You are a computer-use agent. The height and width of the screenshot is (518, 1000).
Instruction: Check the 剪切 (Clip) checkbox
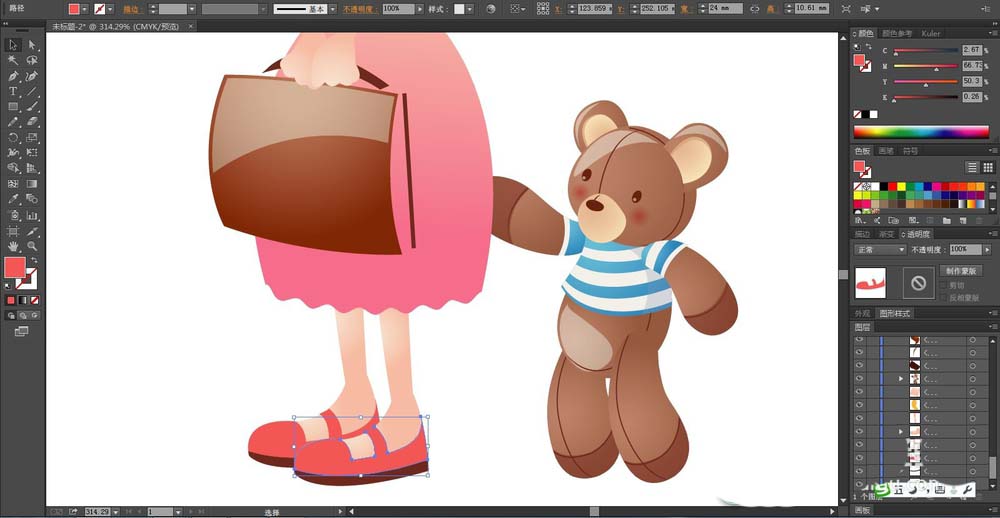945,285
